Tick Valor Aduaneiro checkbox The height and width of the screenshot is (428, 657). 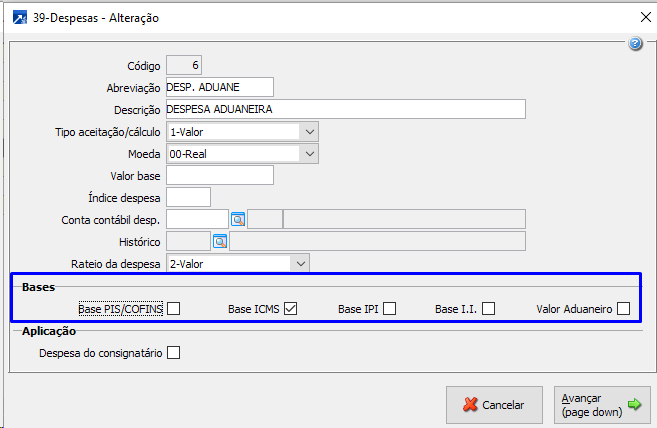[623, 309]
